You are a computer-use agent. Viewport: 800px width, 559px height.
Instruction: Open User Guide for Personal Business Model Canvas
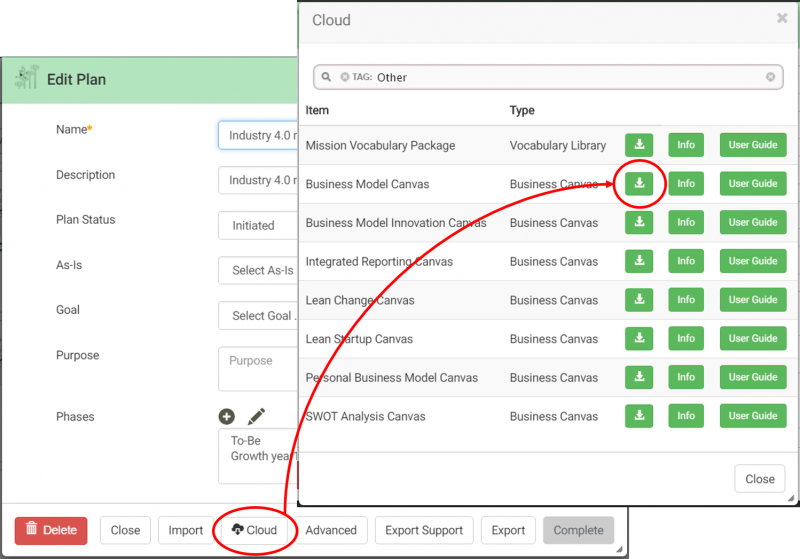tap(753, 377)
